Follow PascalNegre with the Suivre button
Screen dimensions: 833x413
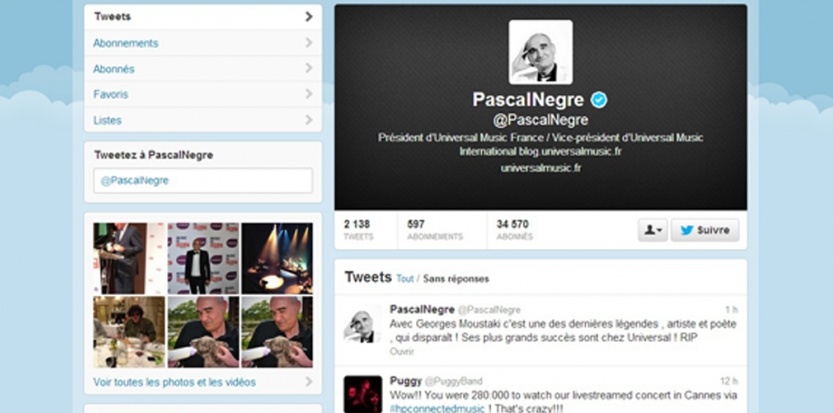click(x=704, y=230)
